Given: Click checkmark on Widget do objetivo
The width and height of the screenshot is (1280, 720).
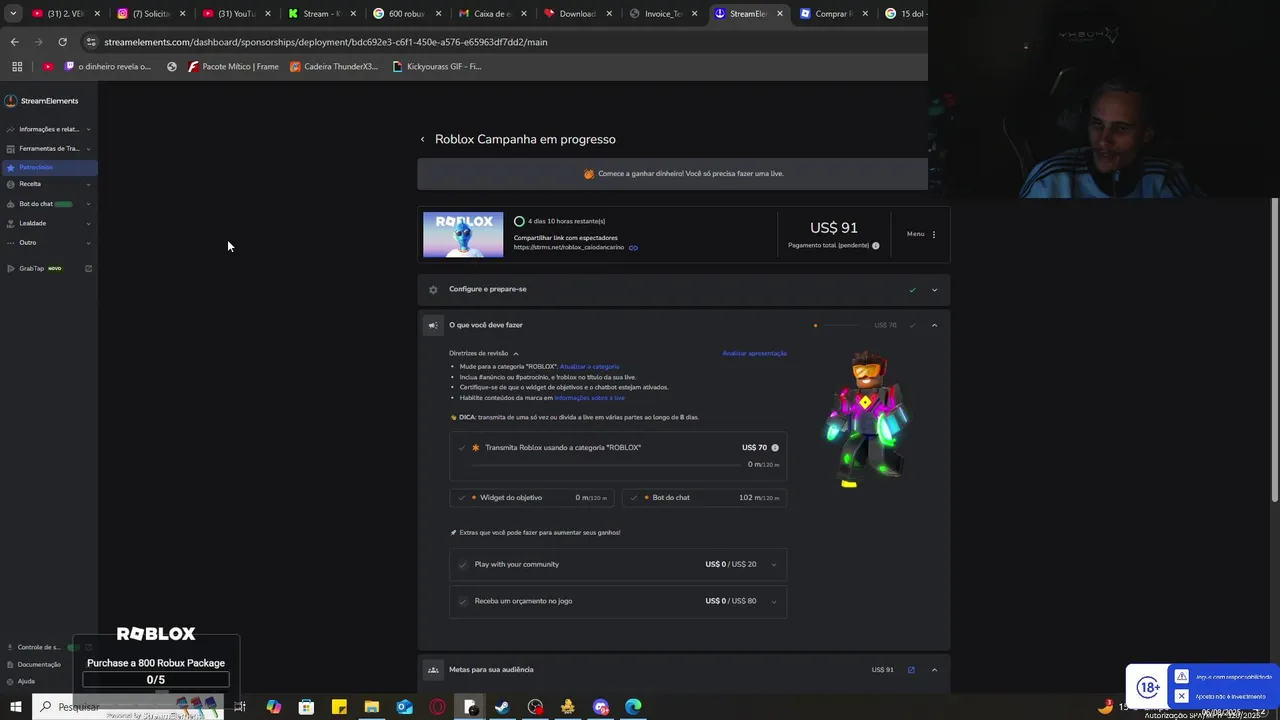Looking at the screenshot, I should (462, 498).
